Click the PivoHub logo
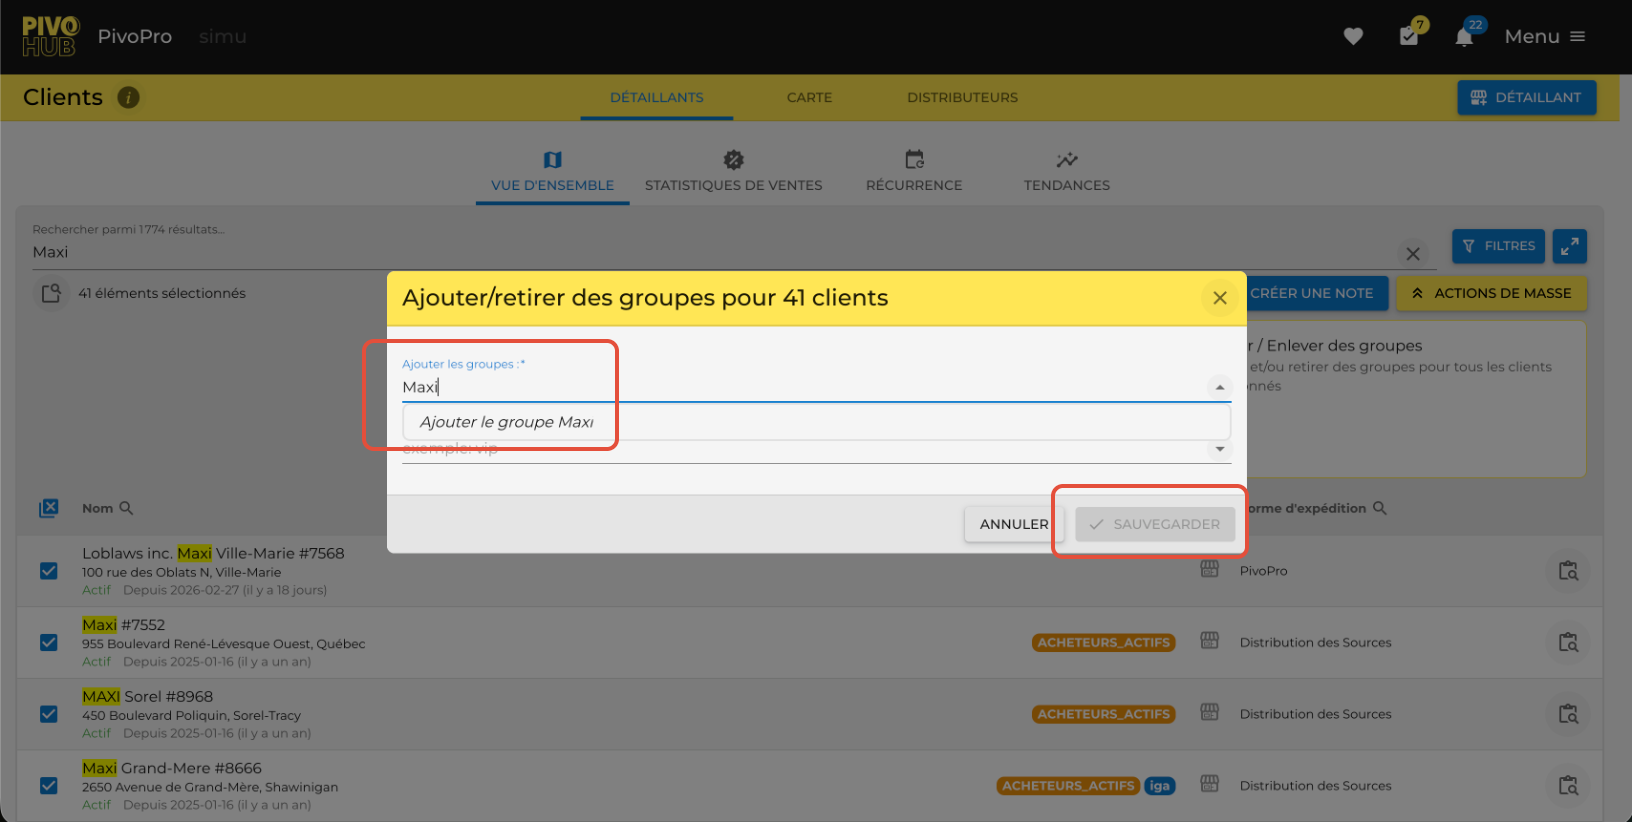The width and height of the screenshot is (1632, 822). [x=50, y=37]
